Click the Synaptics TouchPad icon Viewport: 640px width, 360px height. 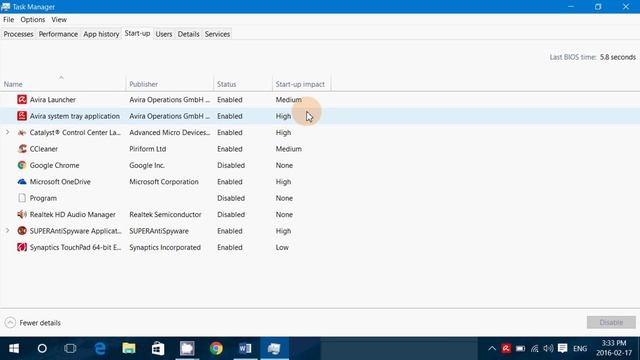click(22, 247)
